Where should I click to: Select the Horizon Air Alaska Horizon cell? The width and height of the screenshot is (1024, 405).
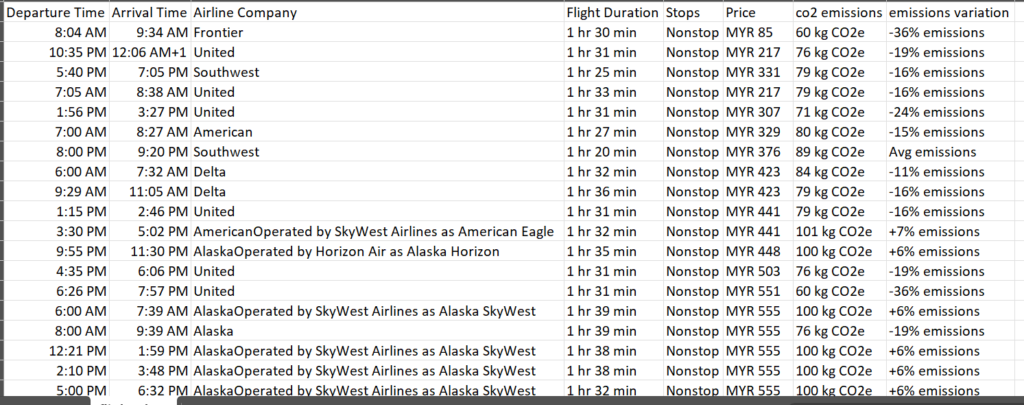point(377,251)
